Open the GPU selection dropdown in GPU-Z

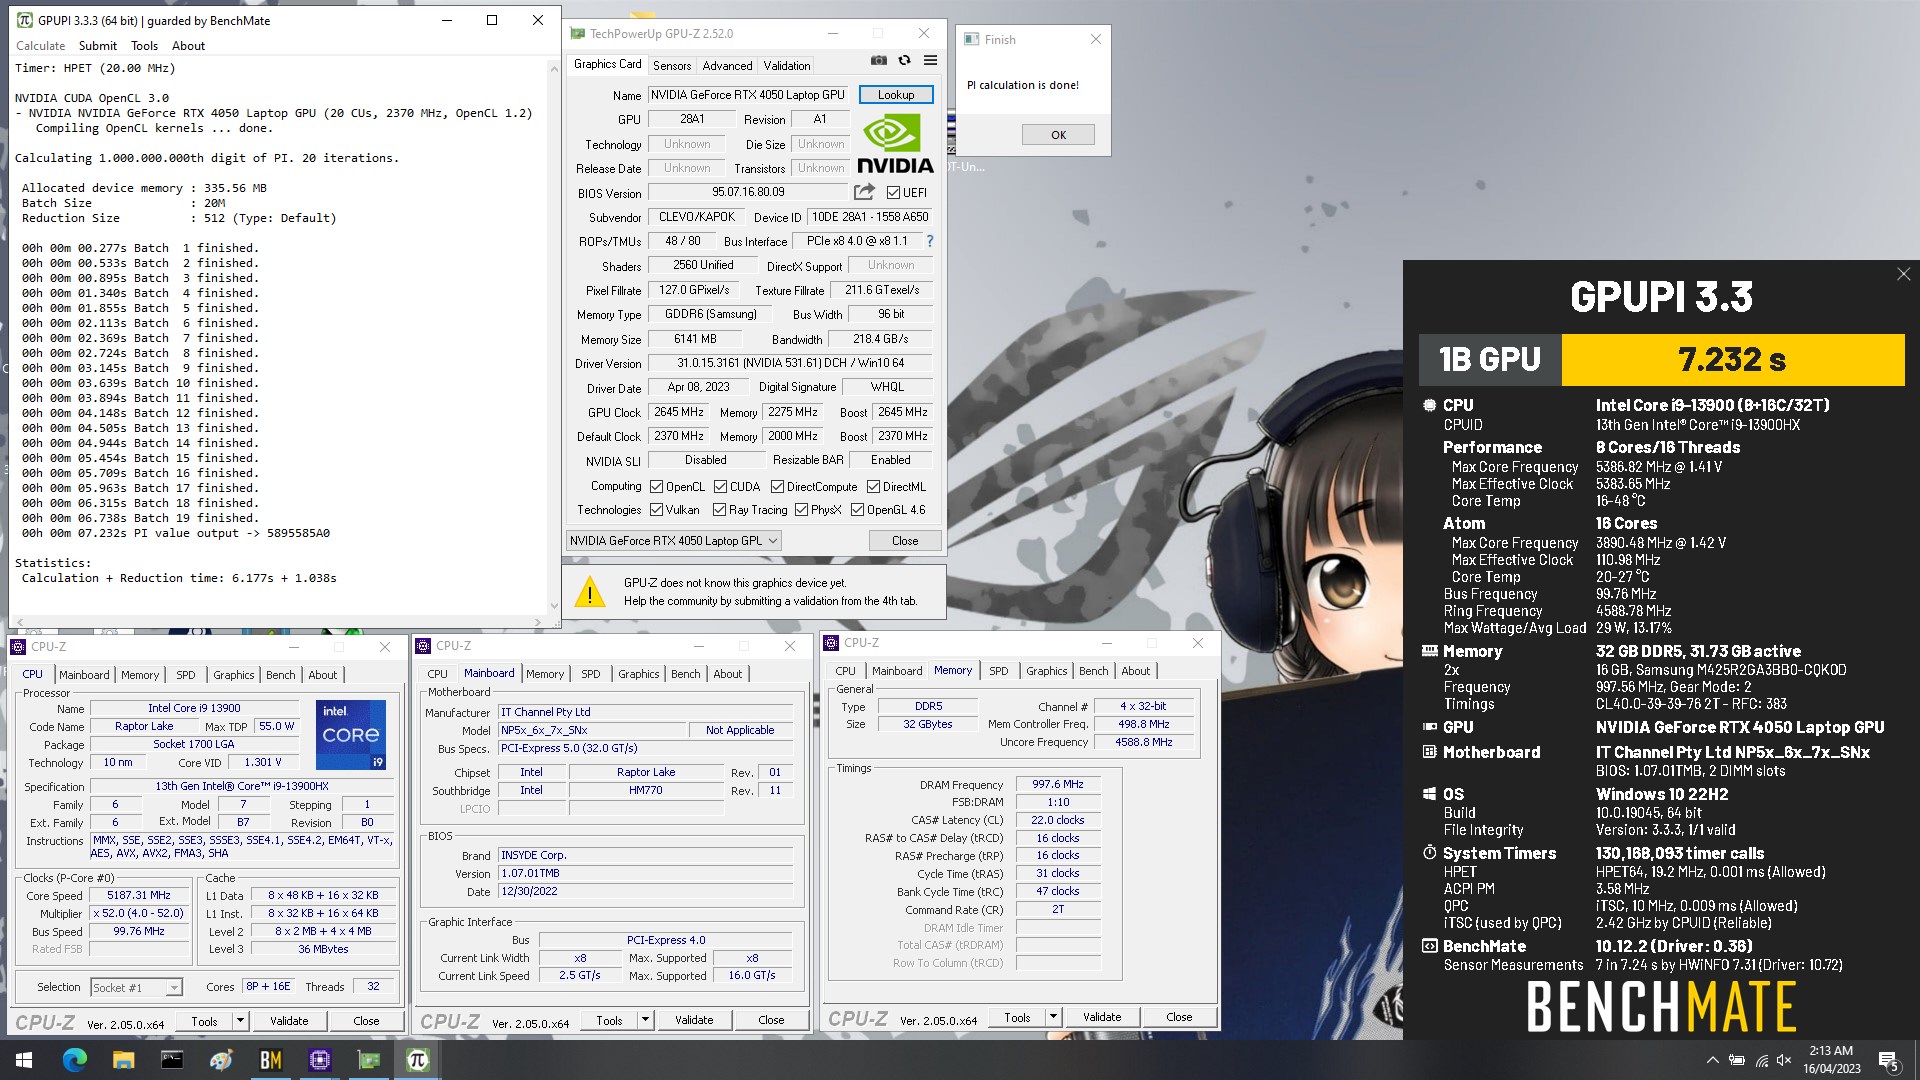pos(673,540)
